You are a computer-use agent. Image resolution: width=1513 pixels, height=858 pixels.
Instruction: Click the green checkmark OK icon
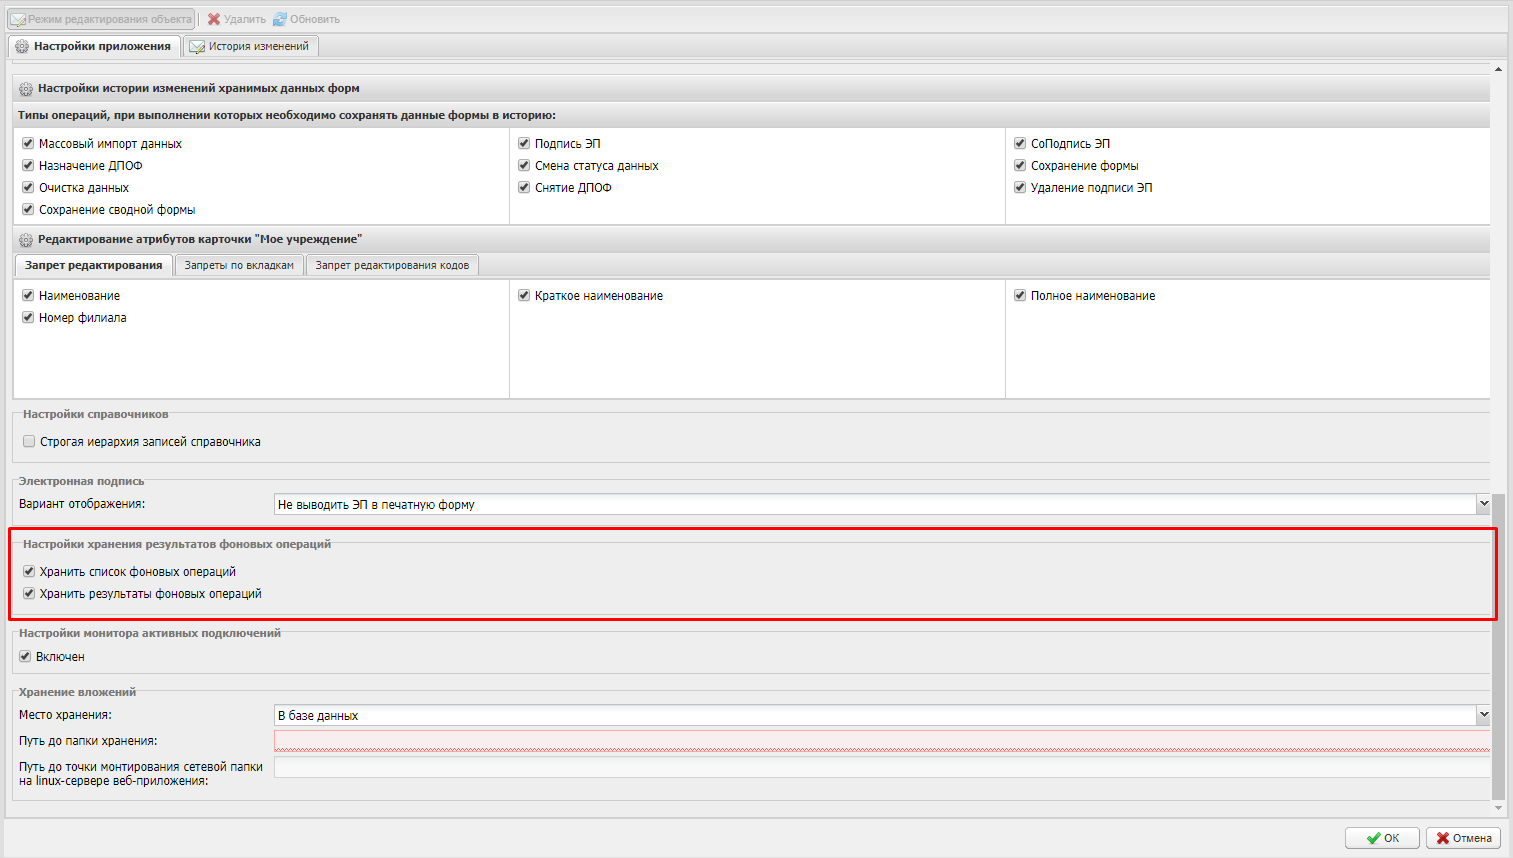[x=1373, y=838]
